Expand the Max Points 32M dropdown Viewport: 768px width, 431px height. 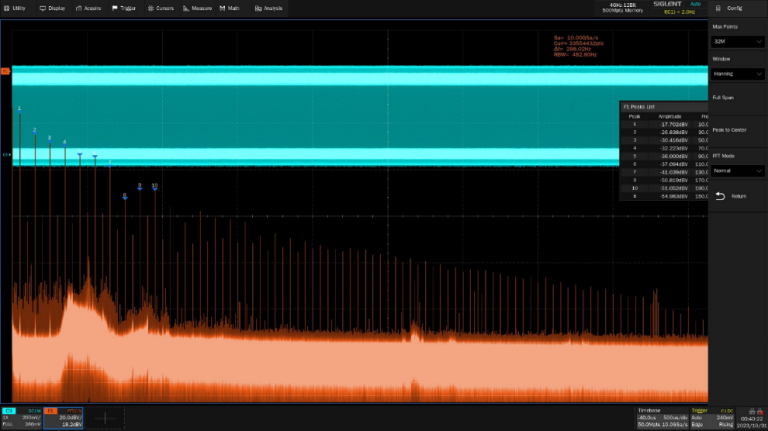click(x=737, y=41)
